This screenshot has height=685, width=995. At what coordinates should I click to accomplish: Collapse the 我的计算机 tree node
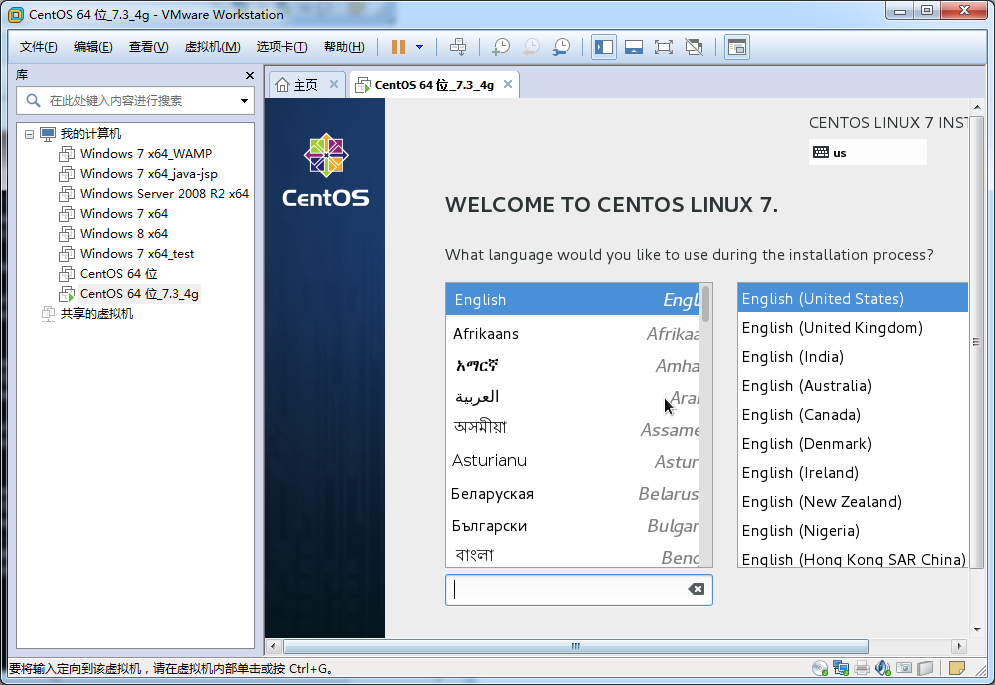(29, 134)
